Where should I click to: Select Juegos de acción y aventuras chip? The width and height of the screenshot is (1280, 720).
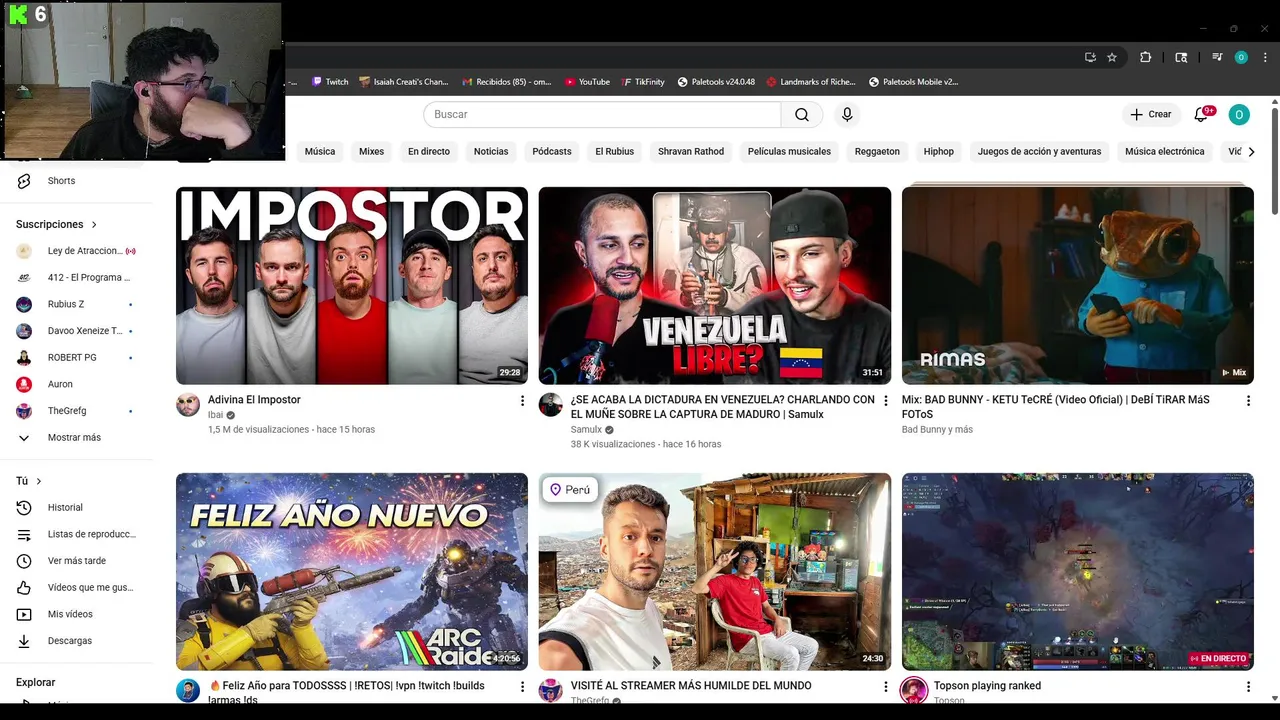point(1039,152)
